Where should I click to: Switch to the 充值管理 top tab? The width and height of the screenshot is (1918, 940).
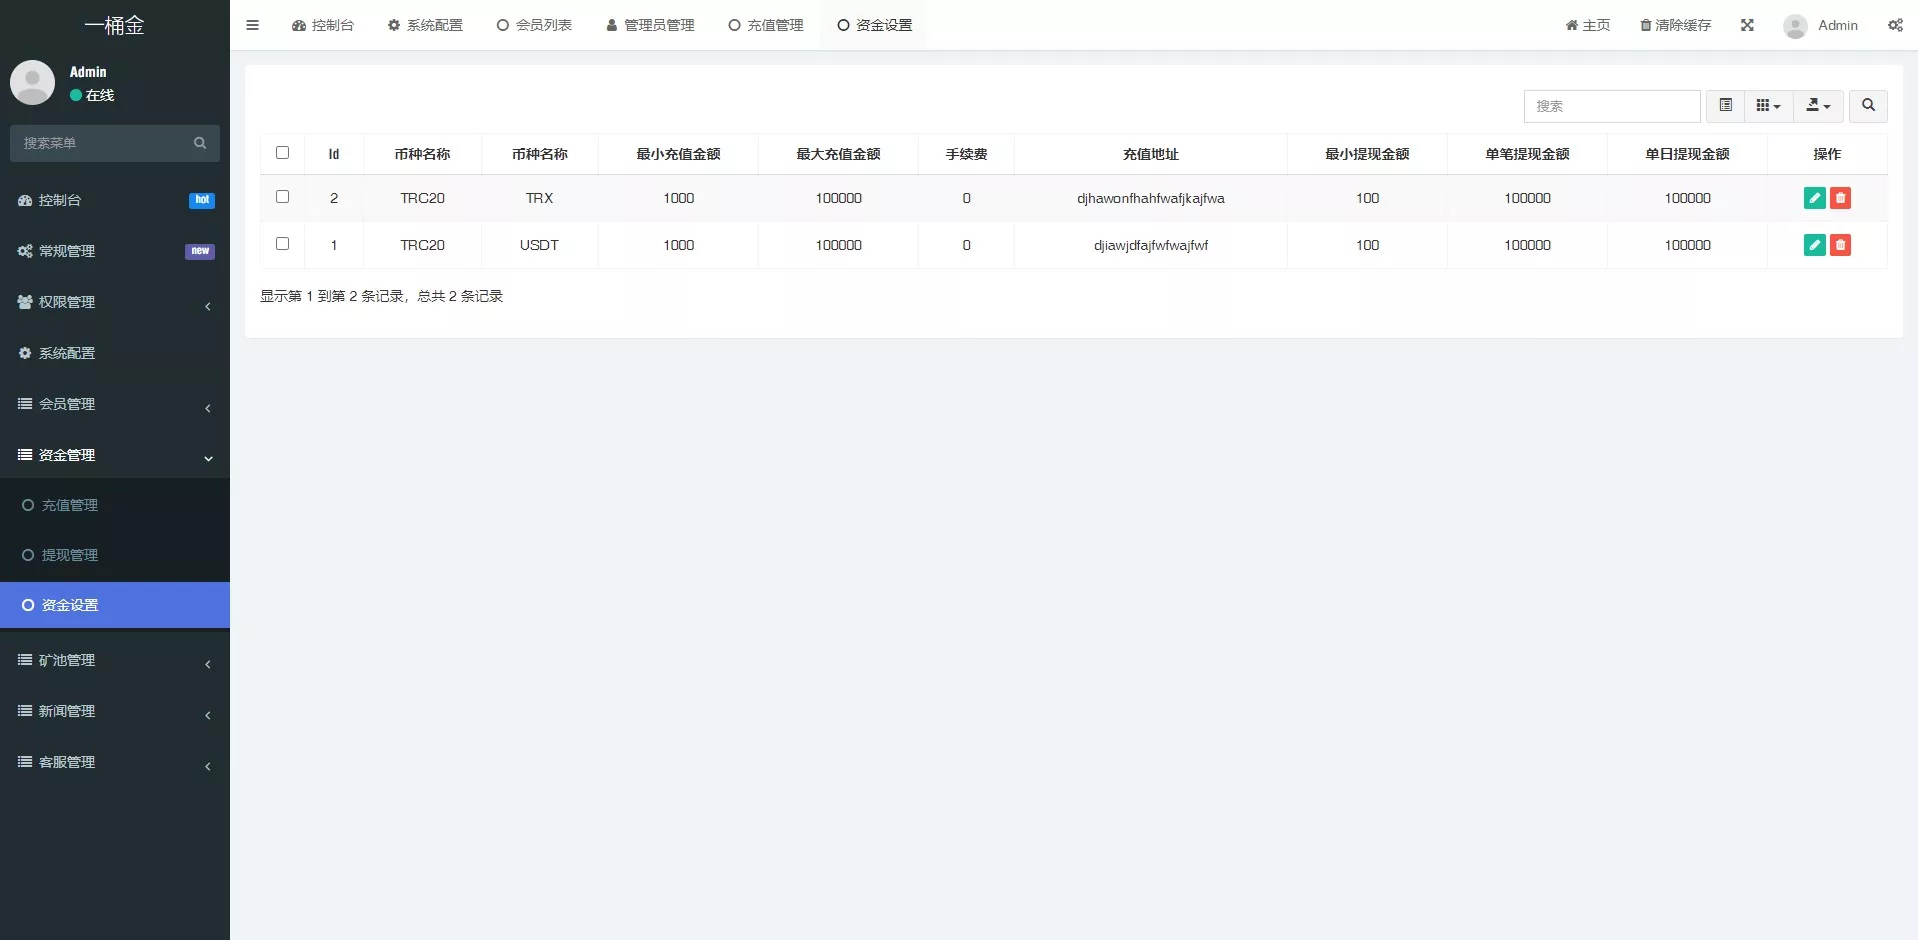[x=766, y=25]
